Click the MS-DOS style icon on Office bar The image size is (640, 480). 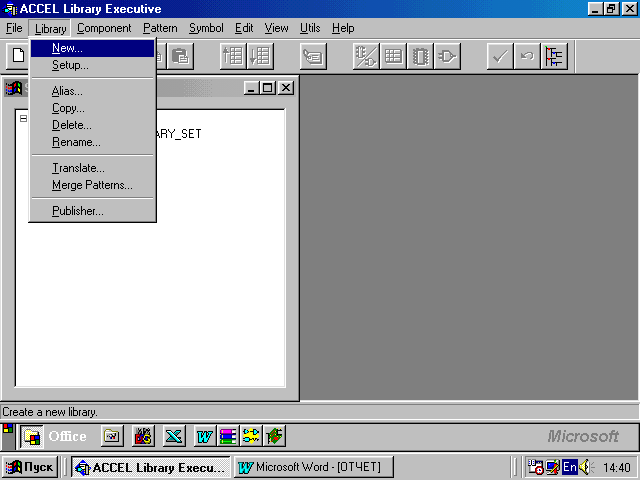click(143, 436)
